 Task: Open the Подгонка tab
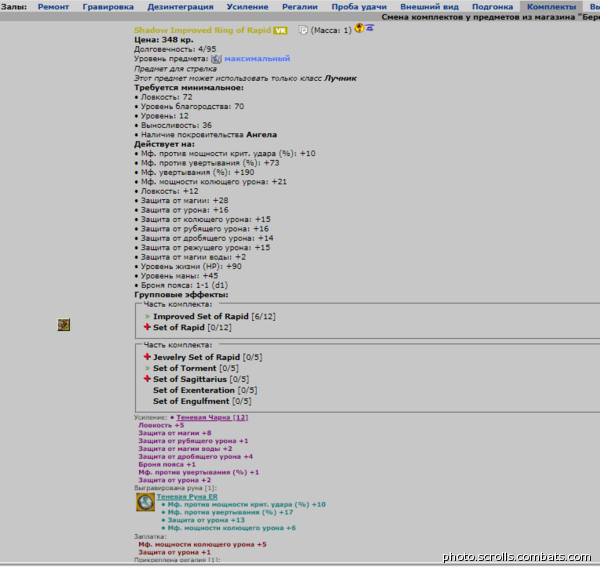(492, 7)
